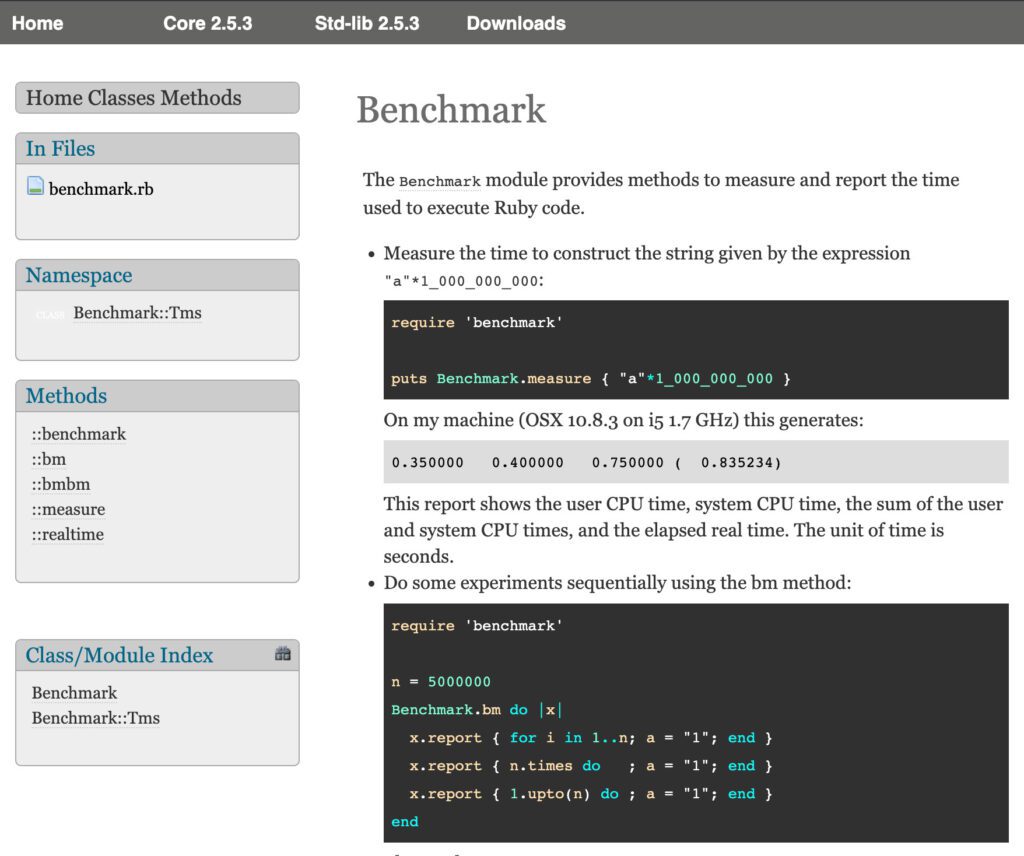Click the benchmark.rb file icon
This screenshot has width=1024, height=856.
[35, 187]
